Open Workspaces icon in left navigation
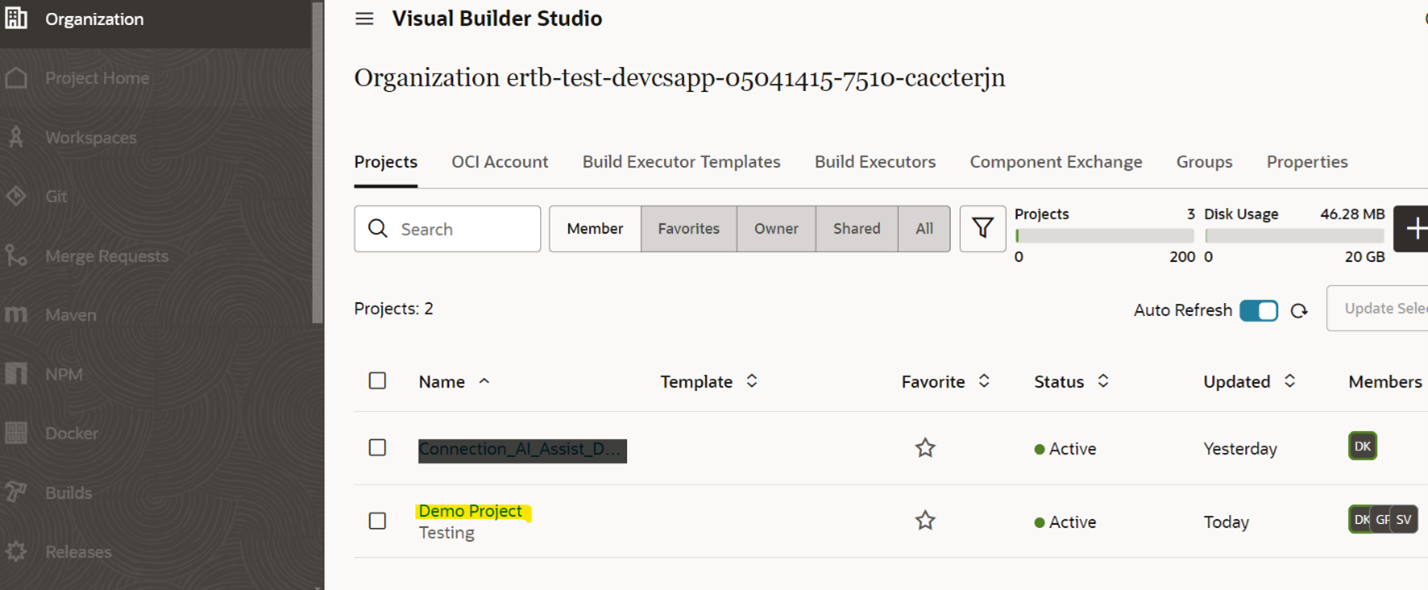The width and height of the screenshot is (1428, 590). point(16,137)
